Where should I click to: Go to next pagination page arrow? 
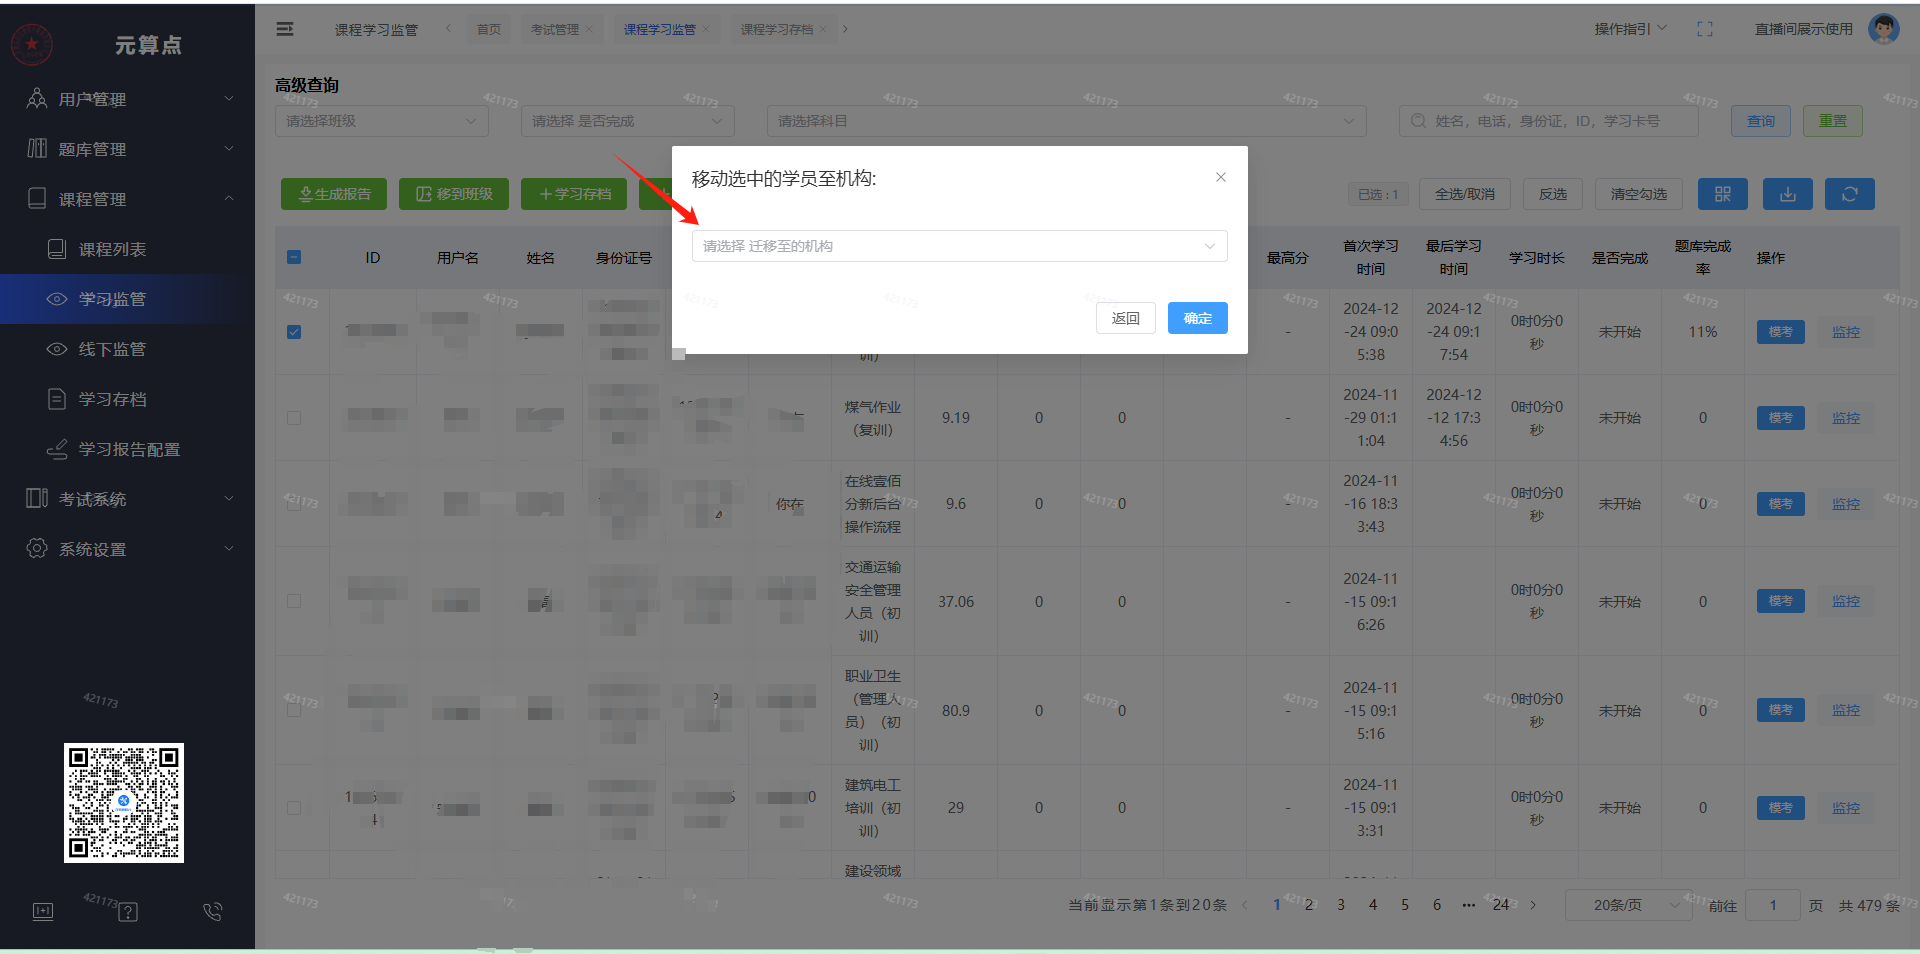pyautogui.click(x=1533, y=905)
